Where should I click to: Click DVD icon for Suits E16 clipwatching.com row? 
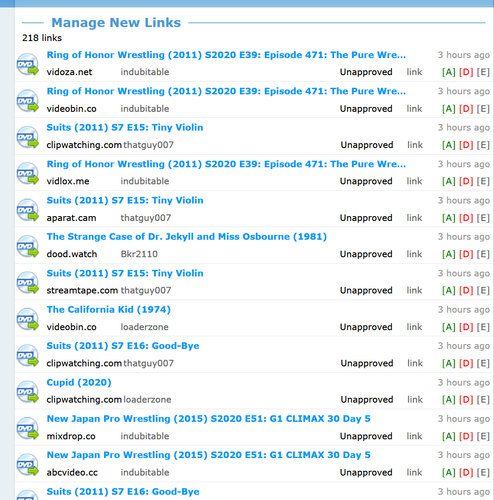click(x=28, y=355)
